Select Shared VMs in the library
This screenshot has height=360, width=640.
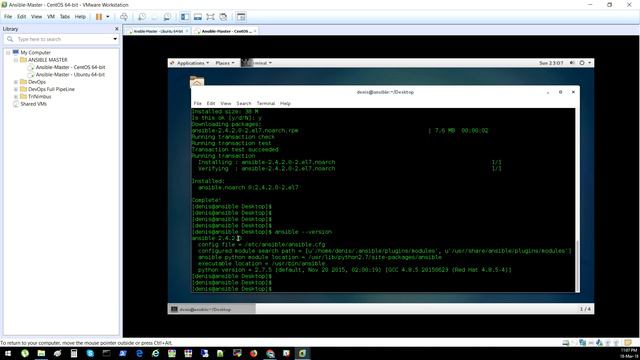click(x=33, y=104)
